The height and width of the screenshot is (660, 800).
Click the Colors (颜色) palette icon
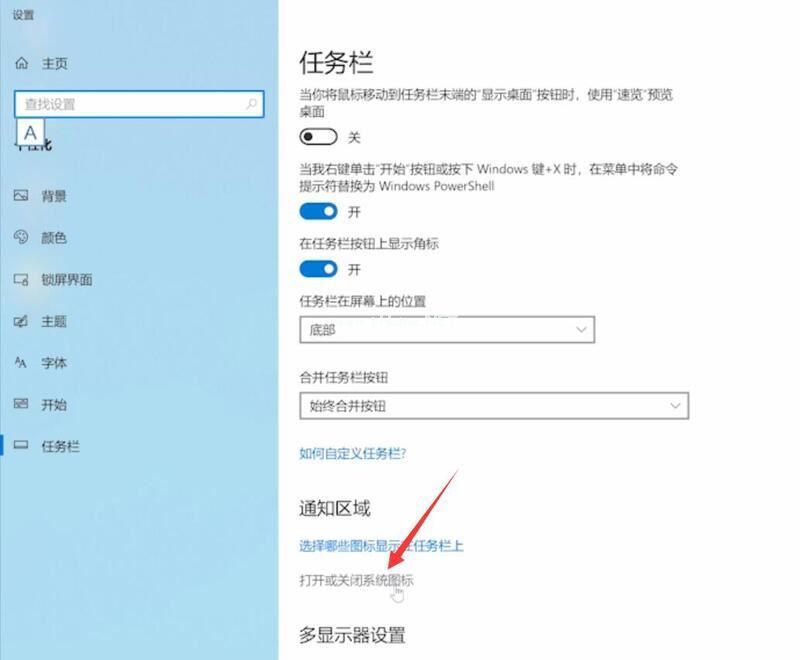[21, 237]
